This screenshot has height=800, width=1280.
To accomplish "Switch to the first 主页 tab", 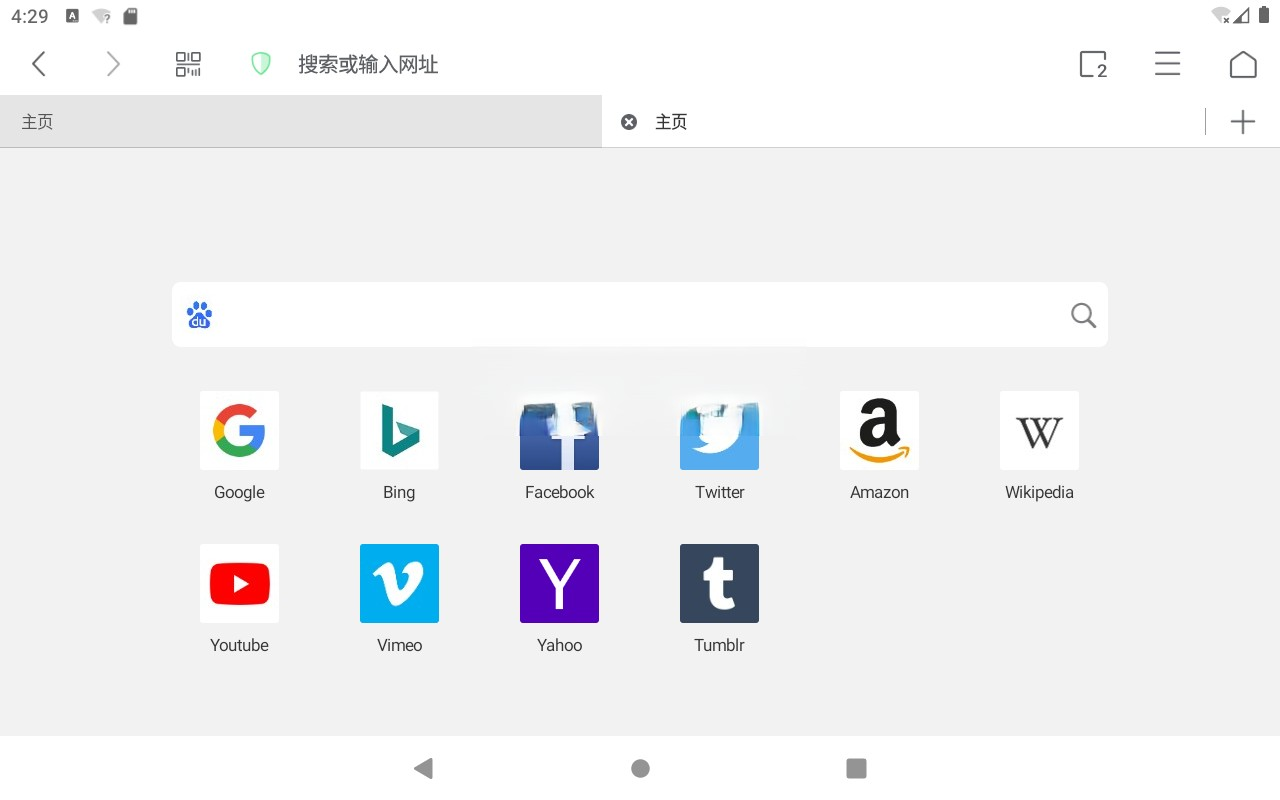I will pos(300,121).
